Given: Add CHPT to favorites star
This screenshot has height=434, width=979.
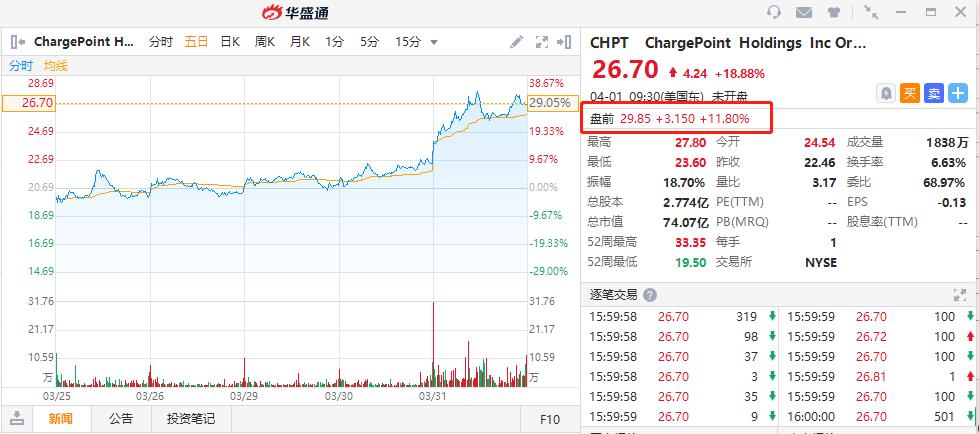Looking at the screenshot, I should pos(958,93).
